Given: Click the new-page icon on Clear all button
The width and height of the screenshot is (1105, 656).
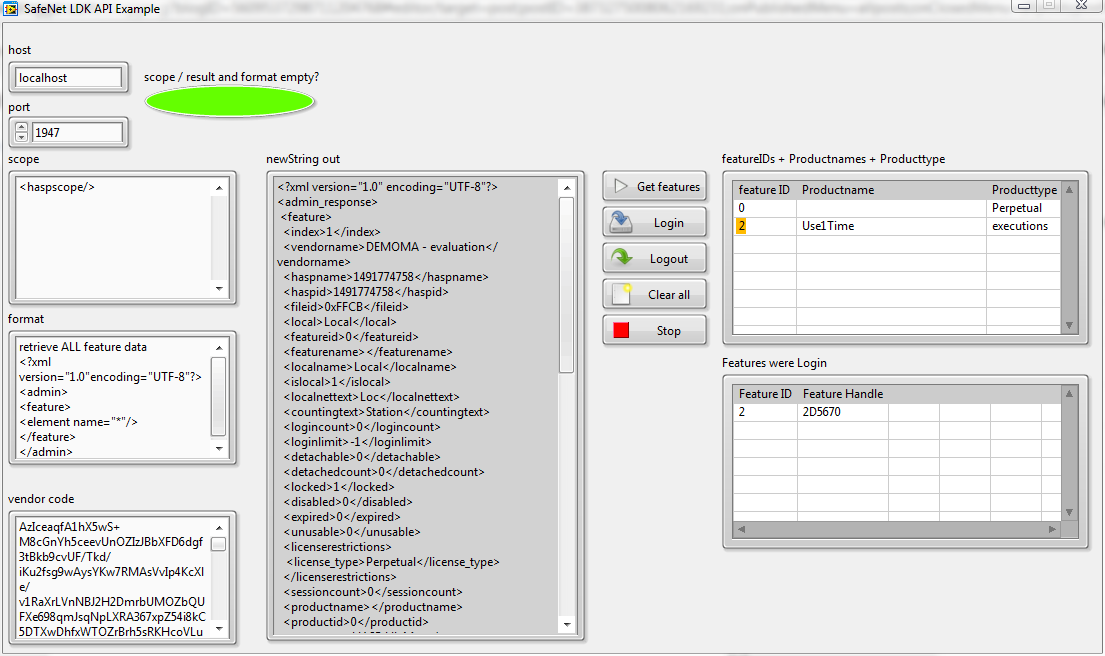Looking at the screenshot, I should pyautogui.click(x=620, y=292).
